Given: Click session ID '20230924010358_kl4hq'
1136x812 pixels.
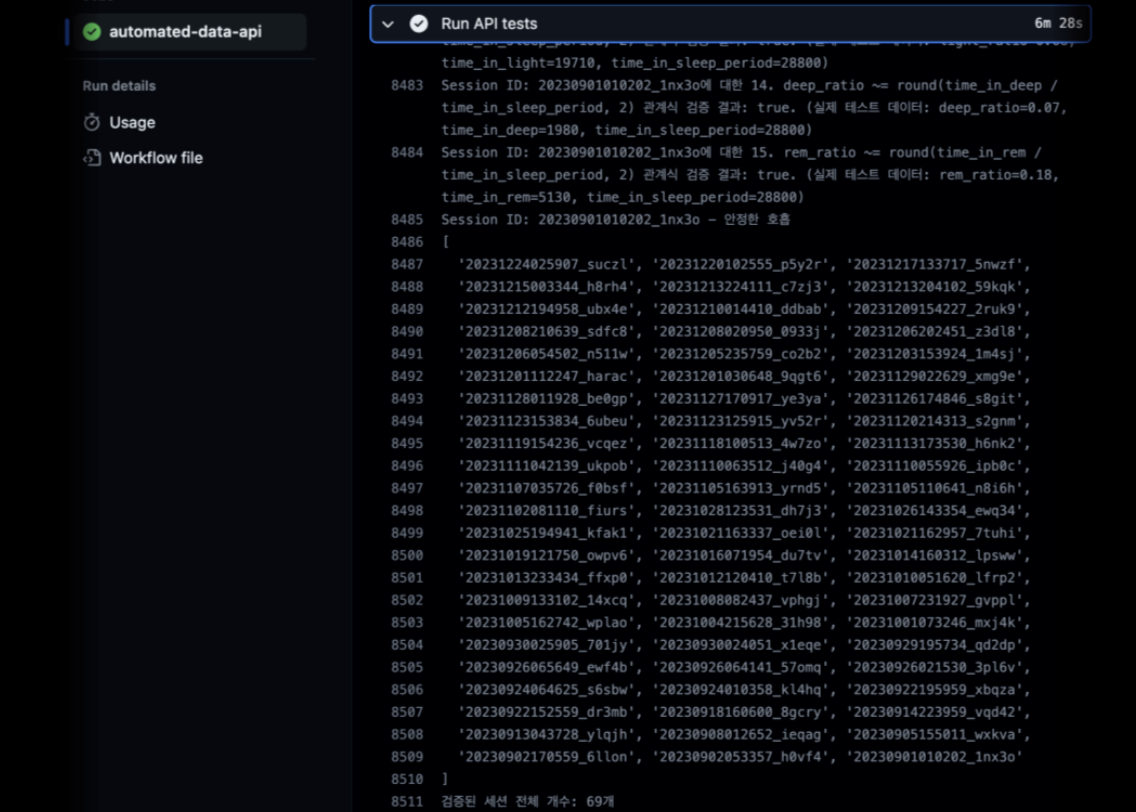Looking at the screenshot, I should pos(740,690).
